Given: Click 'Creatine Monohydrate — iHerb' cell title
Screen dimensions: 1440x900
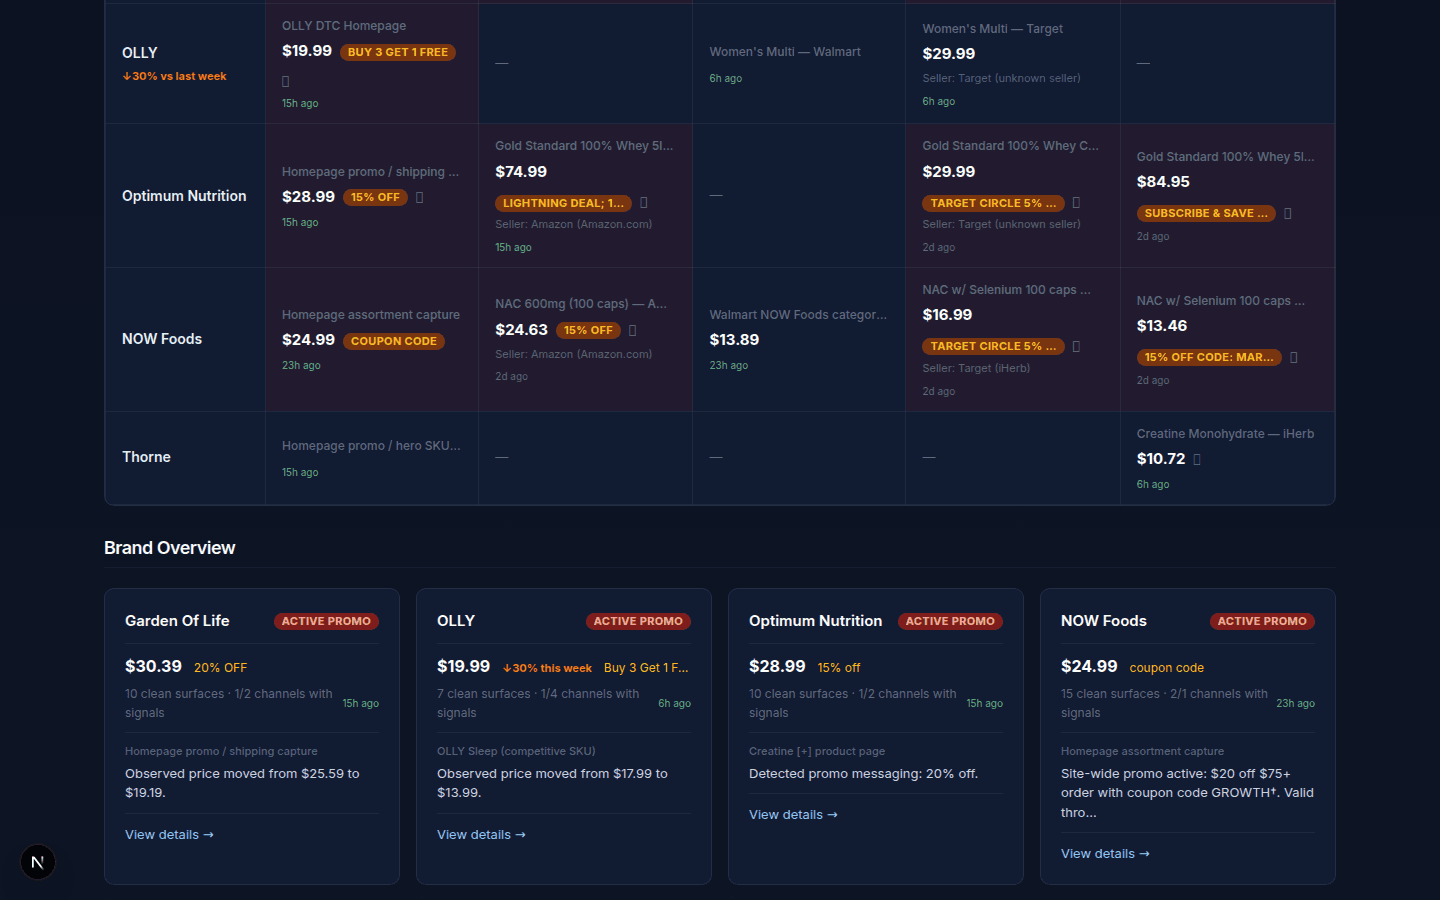Looking at the screenshot, I should click(1225, 434).
